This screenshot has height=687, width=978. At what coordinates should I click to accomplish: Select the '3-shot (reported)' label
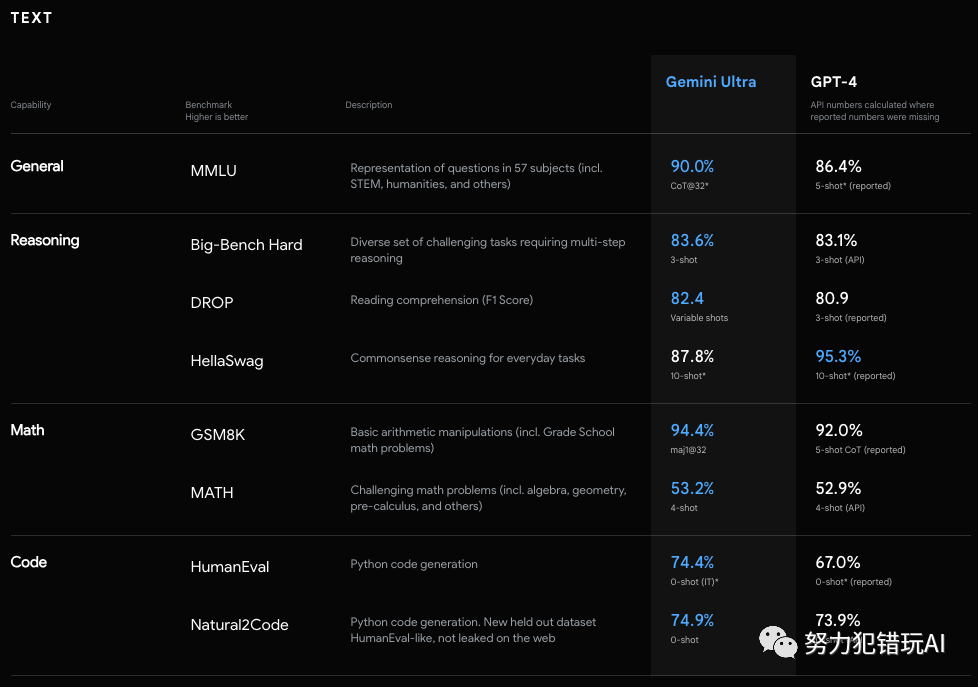851,318
